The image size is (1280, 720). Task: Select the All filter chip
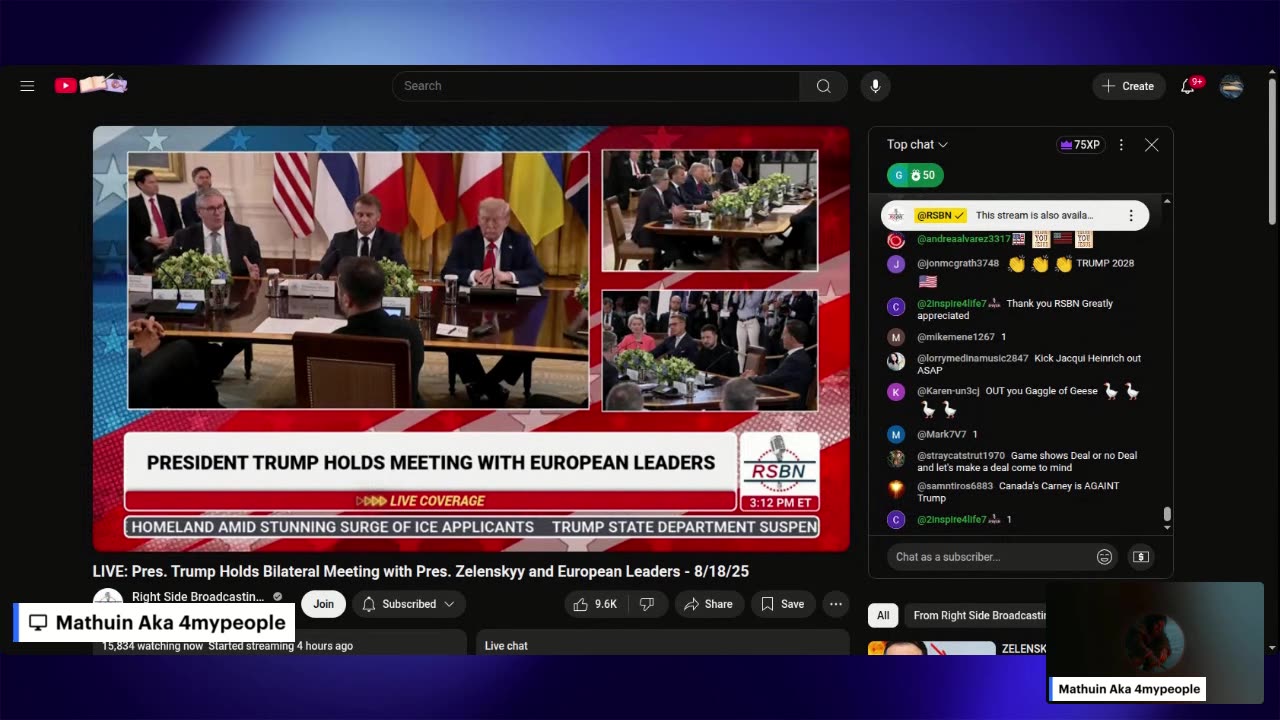pos(883,616)
